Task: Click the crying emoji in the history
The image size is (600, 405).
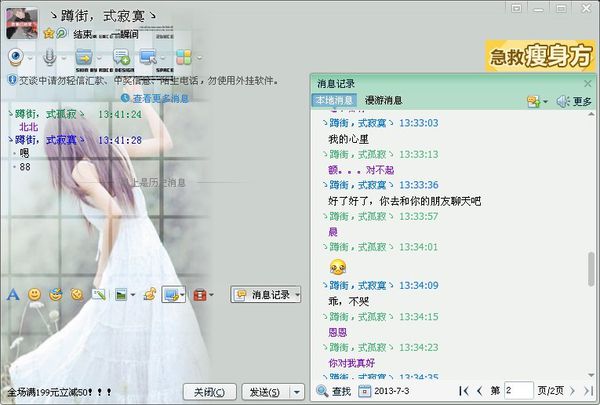Action: coord(338,267)
